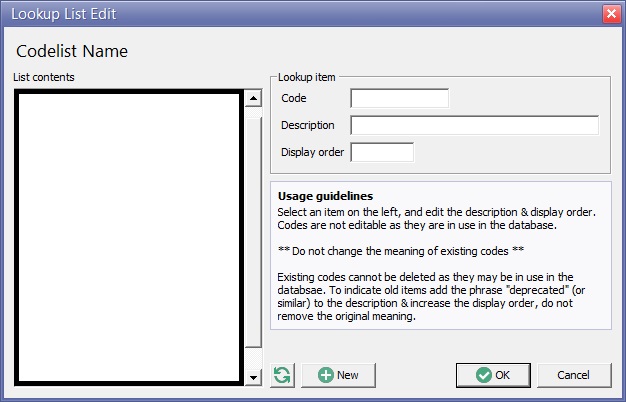
Task: Click the Display order label
Action: pyautogui.click(x=313, y=152)
